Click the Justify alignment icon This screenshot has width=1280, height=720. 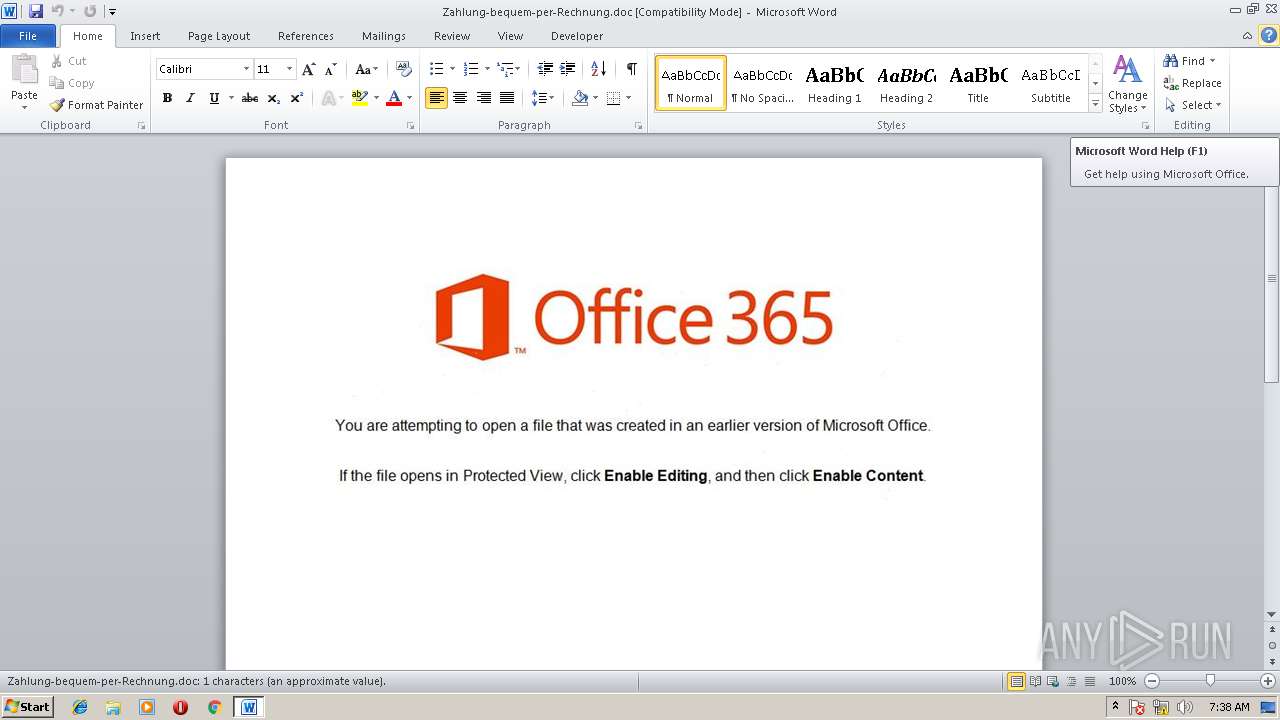[507, 98]
